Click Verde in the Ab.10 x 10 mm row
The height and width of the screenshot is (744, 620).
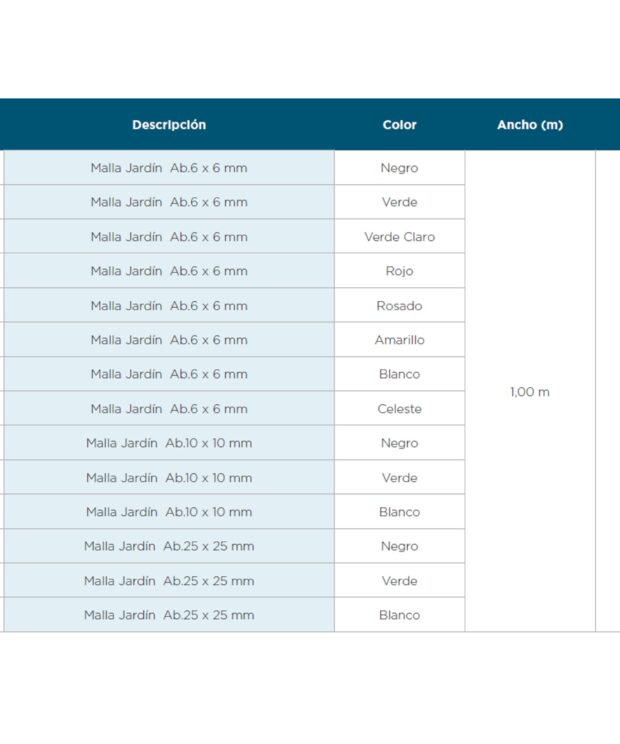(399, 478)
